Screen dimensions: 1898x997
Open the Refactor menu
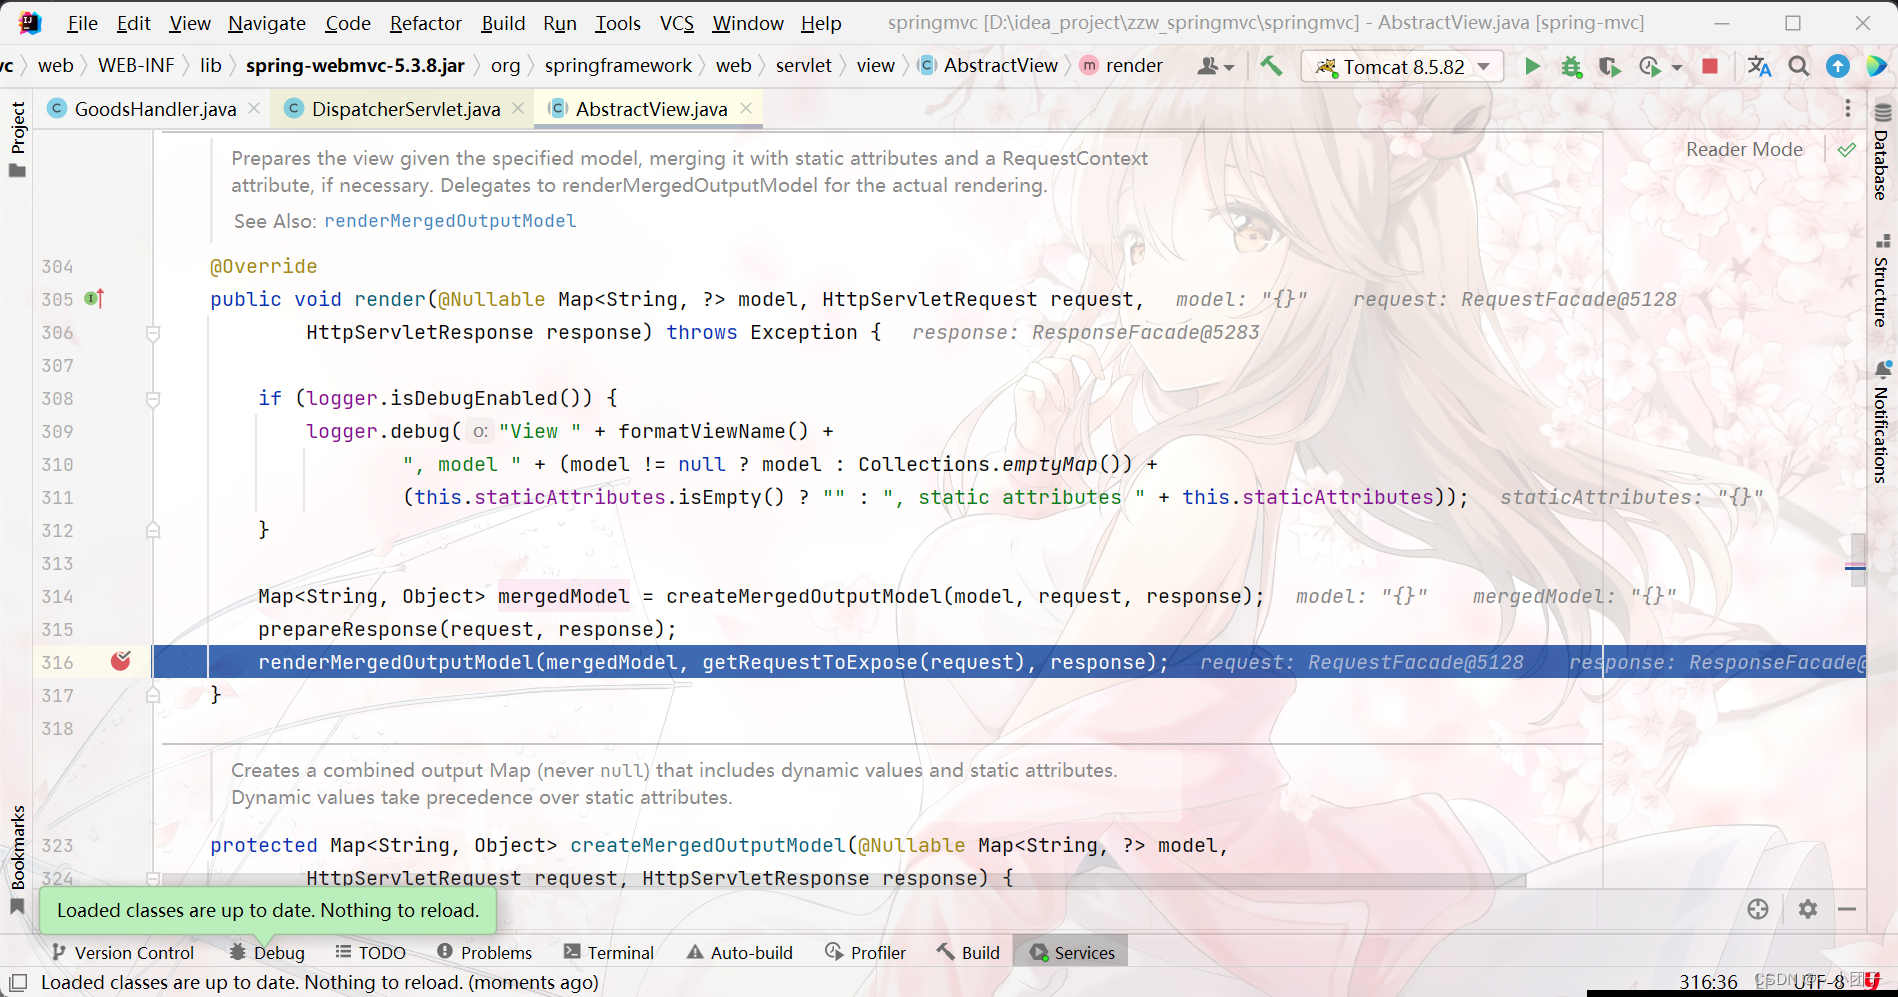[426, 23]
